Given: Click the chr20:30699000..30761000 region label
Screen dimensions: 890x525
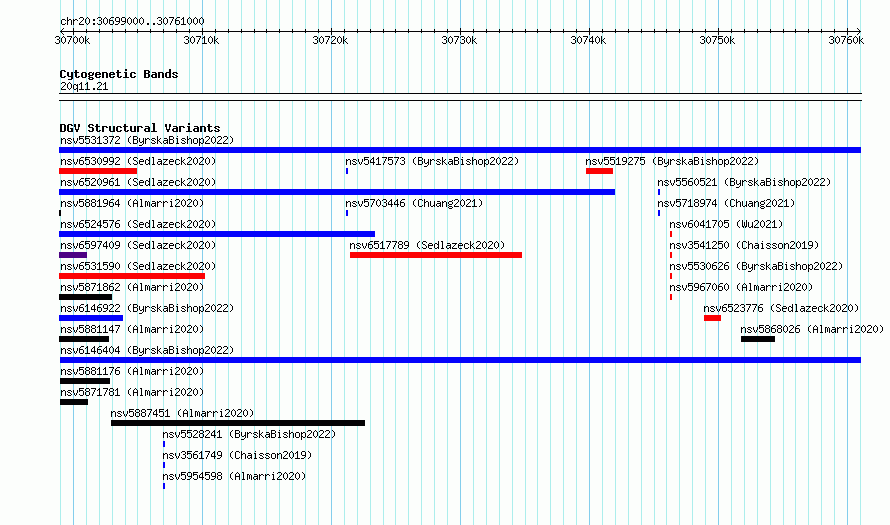Looking at the screenshot, I should point(132,21).
